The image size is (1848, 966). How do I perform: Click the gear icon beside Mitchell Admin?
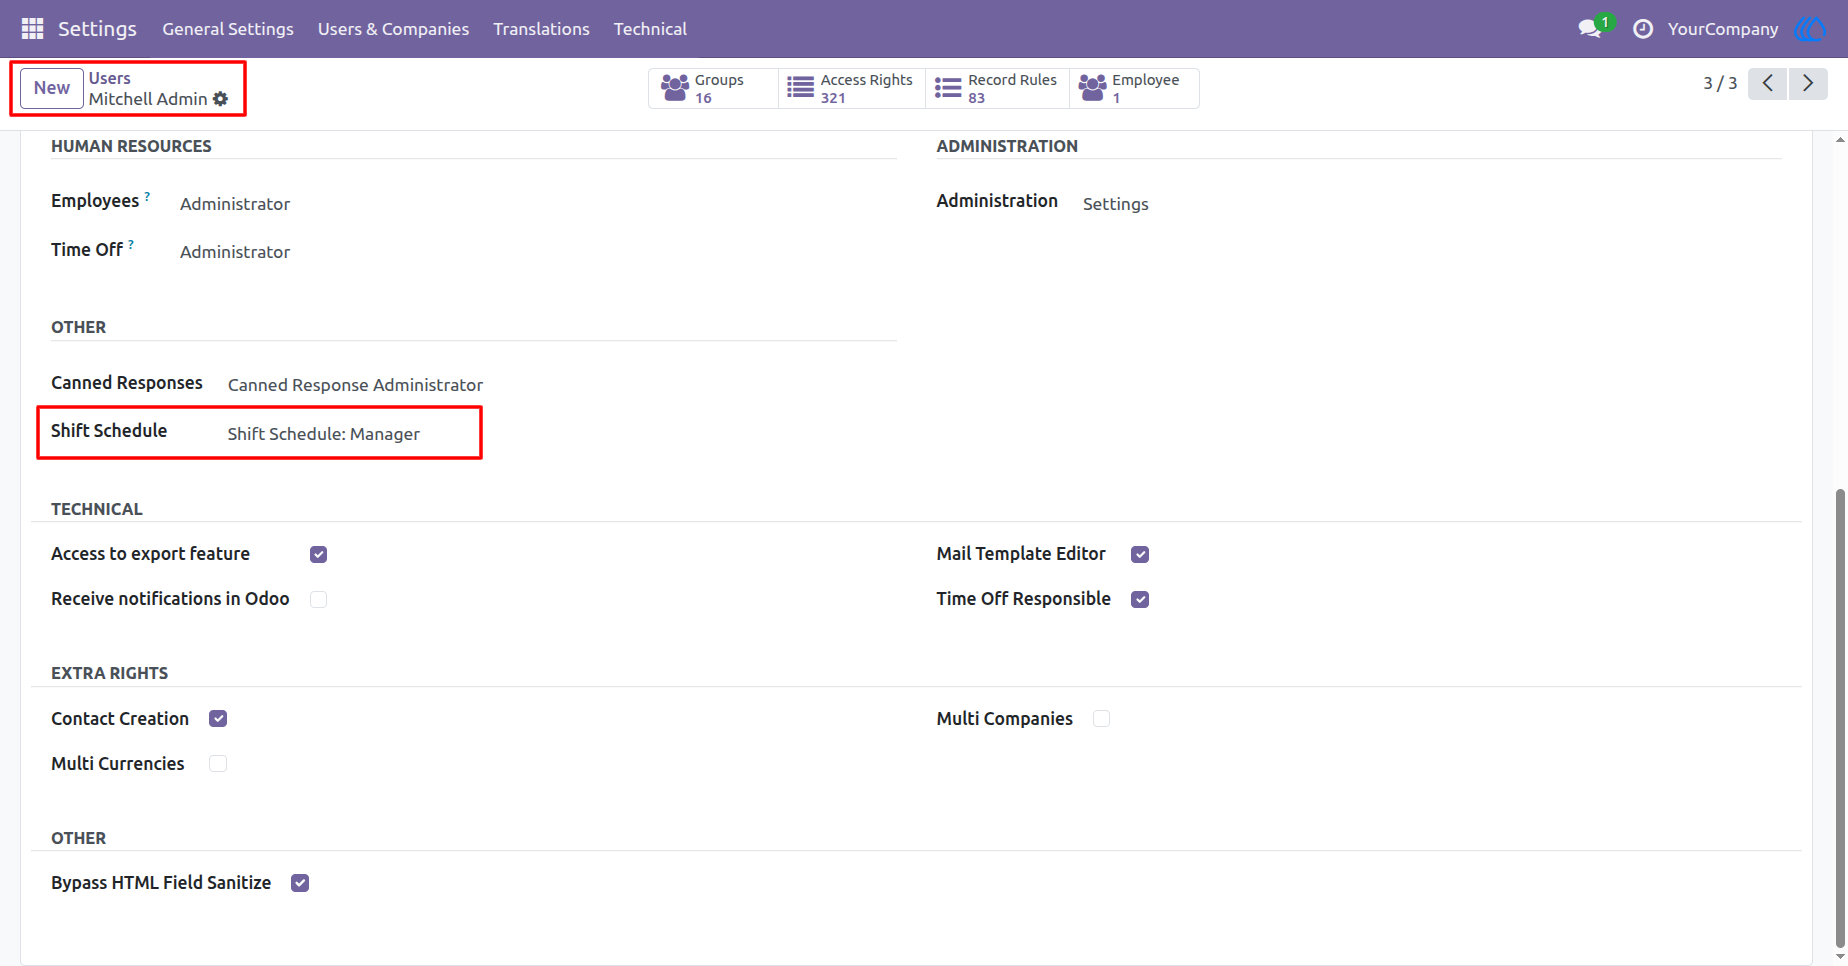(x=221, y=99)
